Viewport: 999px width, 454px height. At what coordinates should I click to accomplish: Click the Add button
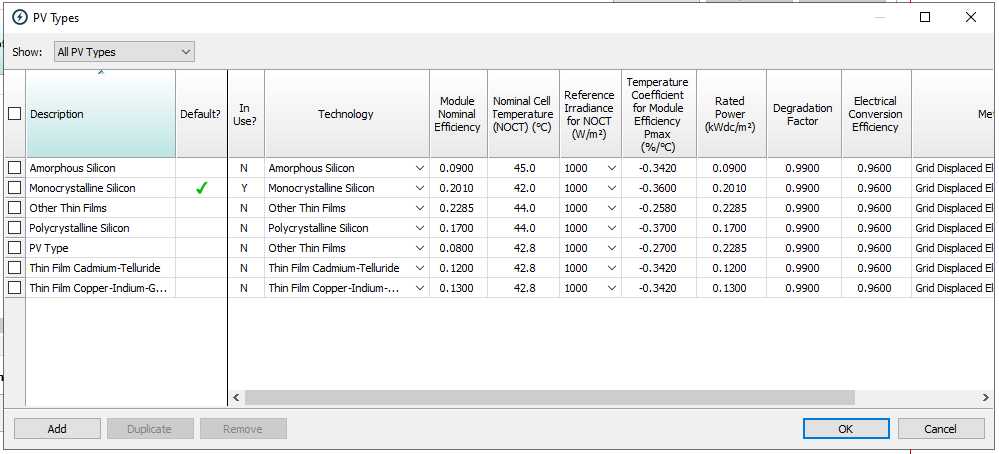click(57, 429)
